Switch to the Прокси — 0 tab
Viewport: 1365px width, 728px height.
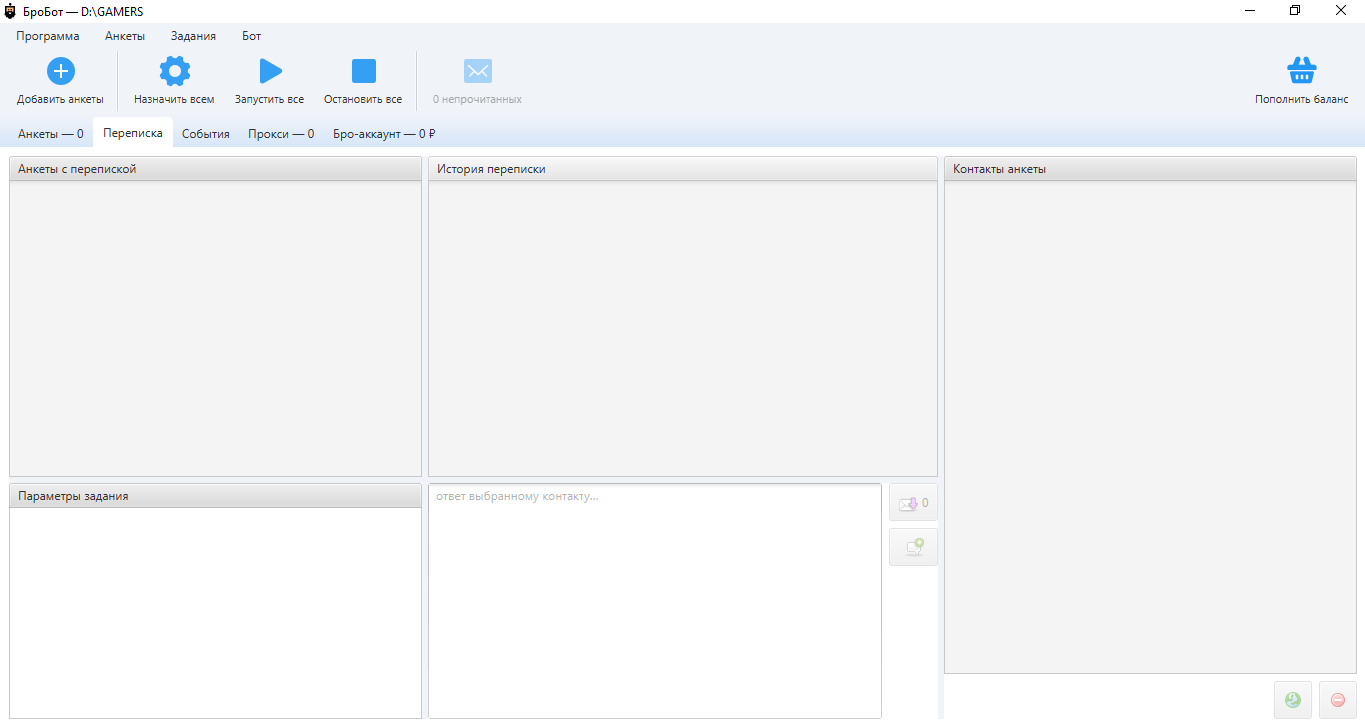[x=281, y=134]
